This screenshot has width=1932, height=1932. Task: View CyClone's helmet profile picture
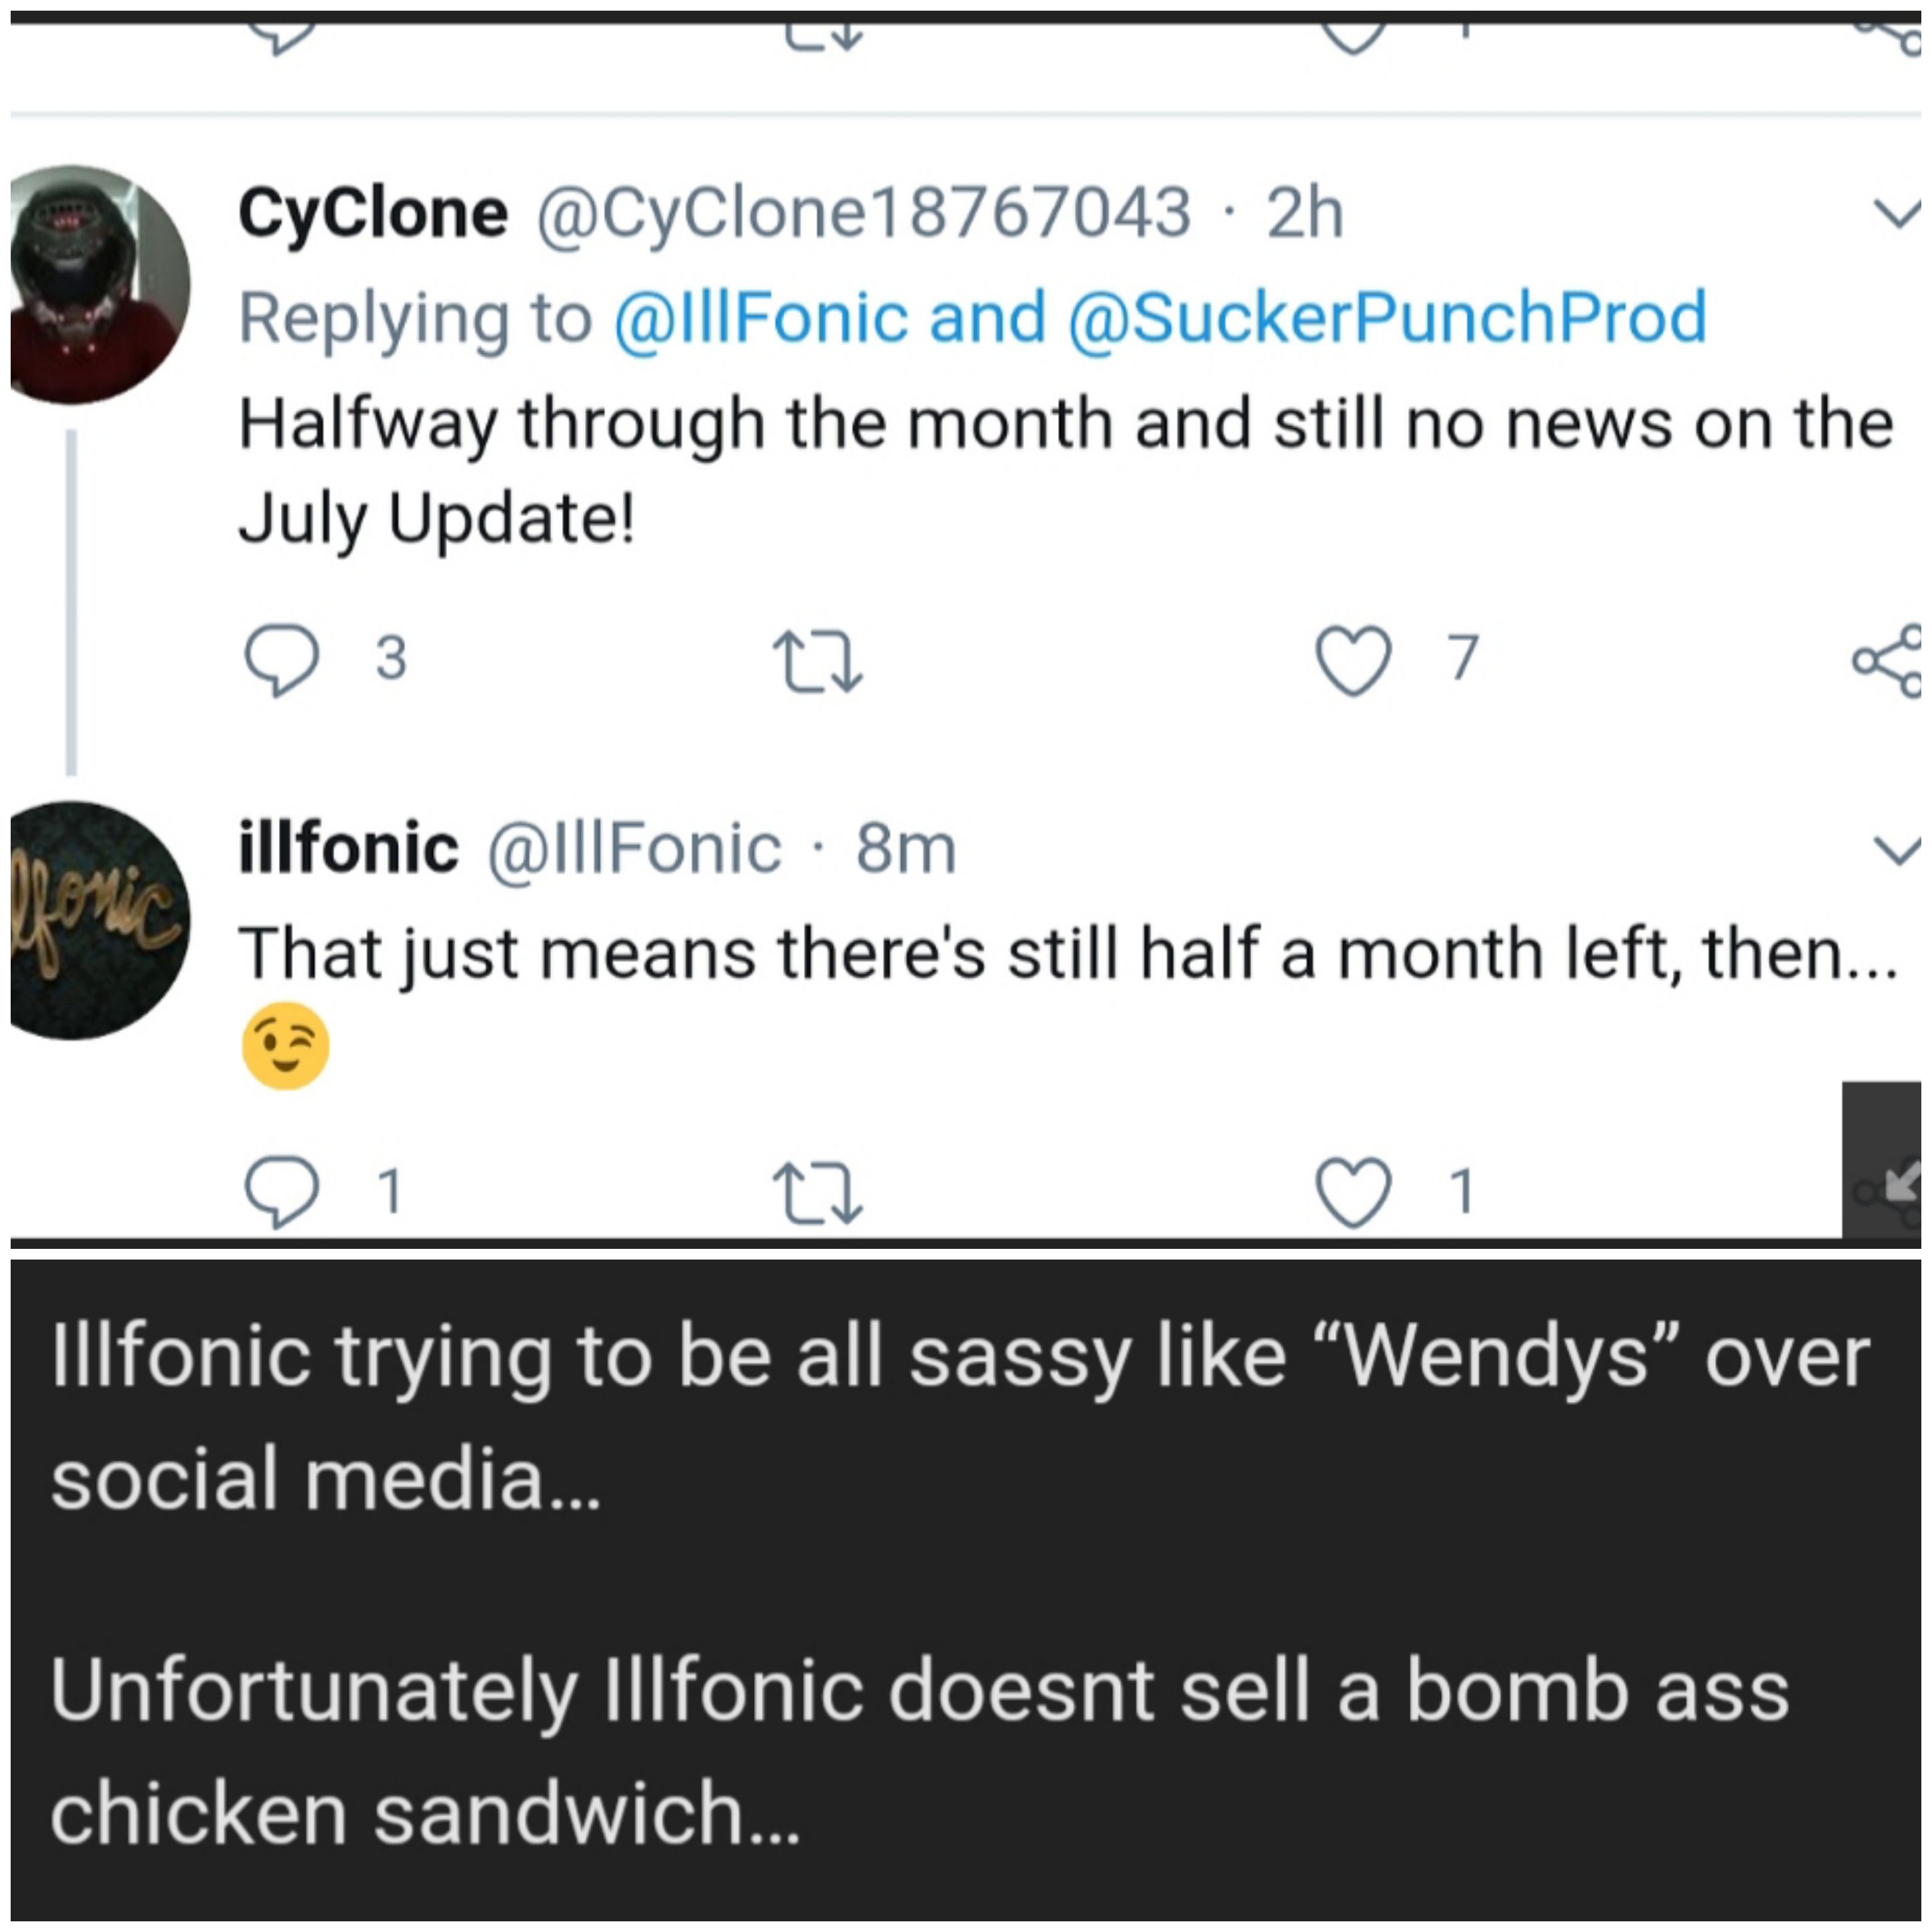(99, 285)
